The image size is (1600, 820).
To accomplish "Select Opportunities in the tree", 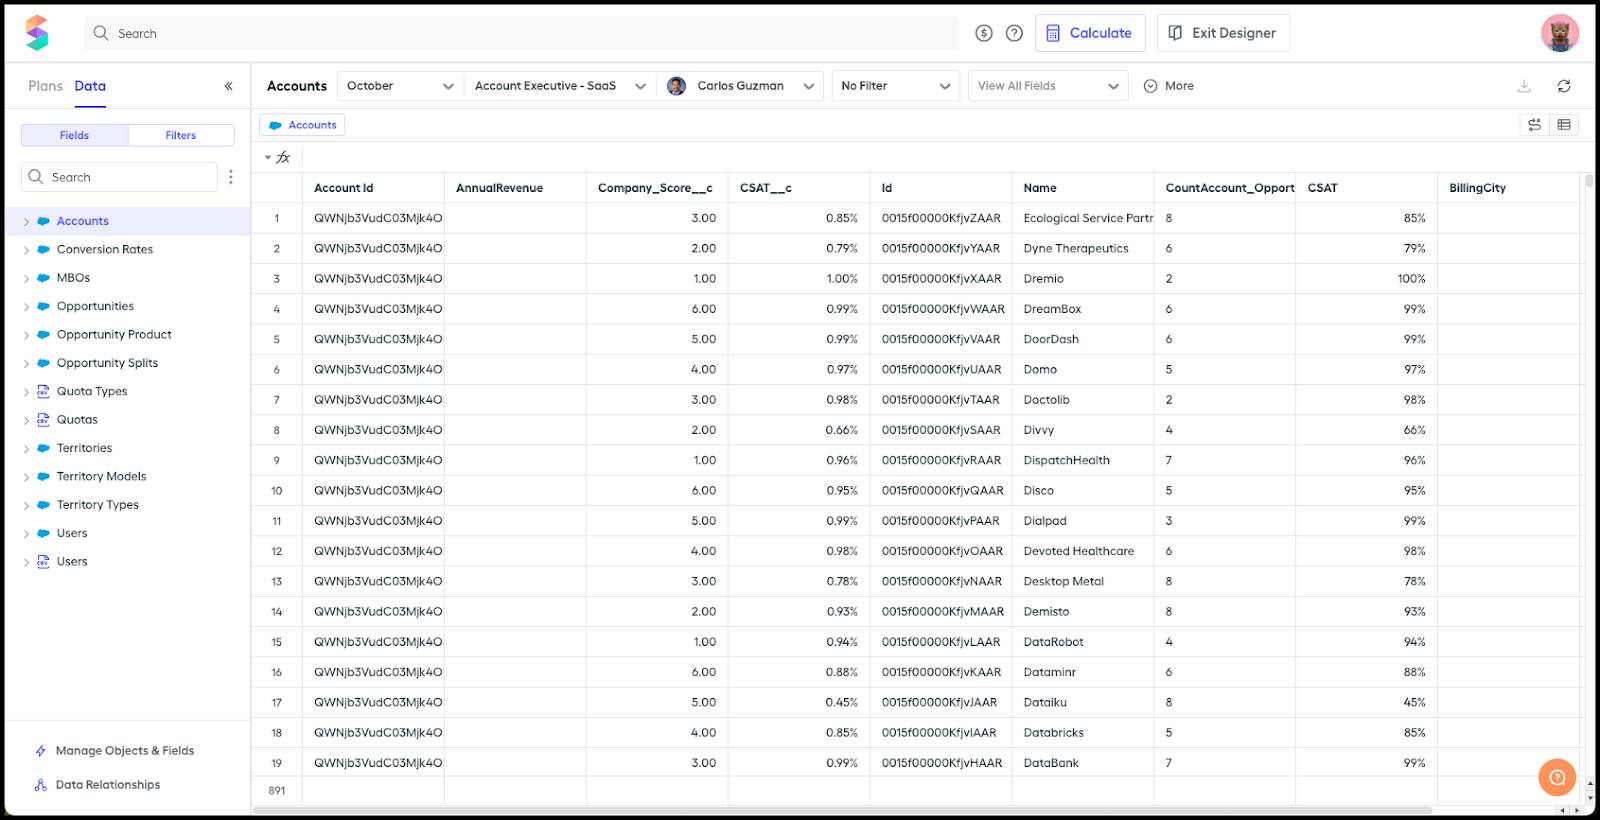I will tap(95, 306).
